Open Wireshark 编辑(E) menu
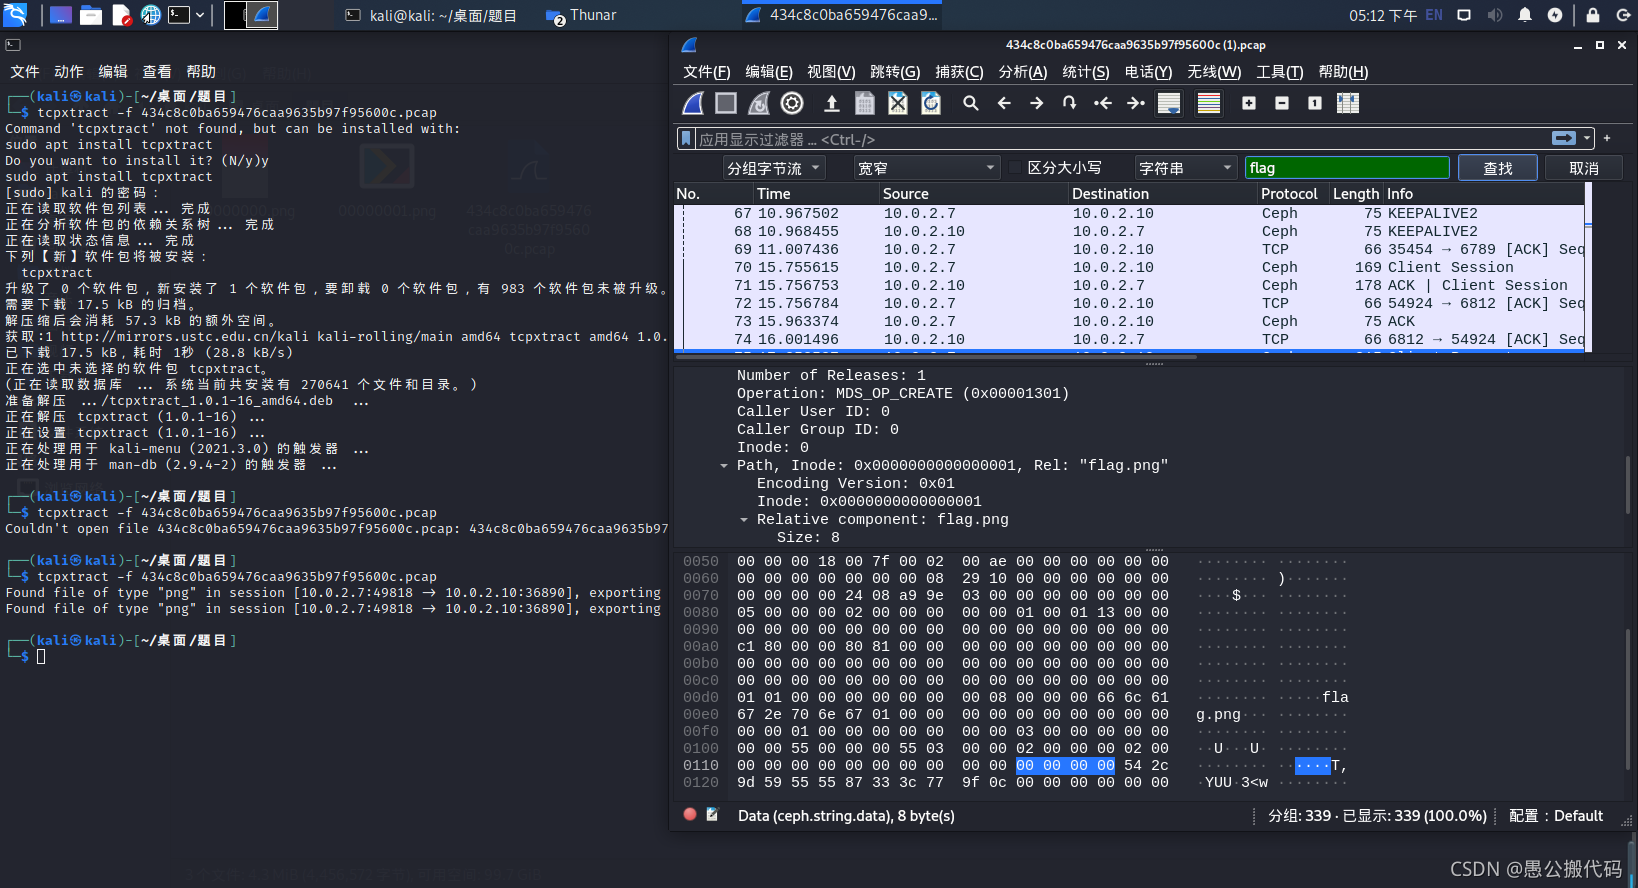Viewport: 1638px width, 888px height. tap(769, 72)
